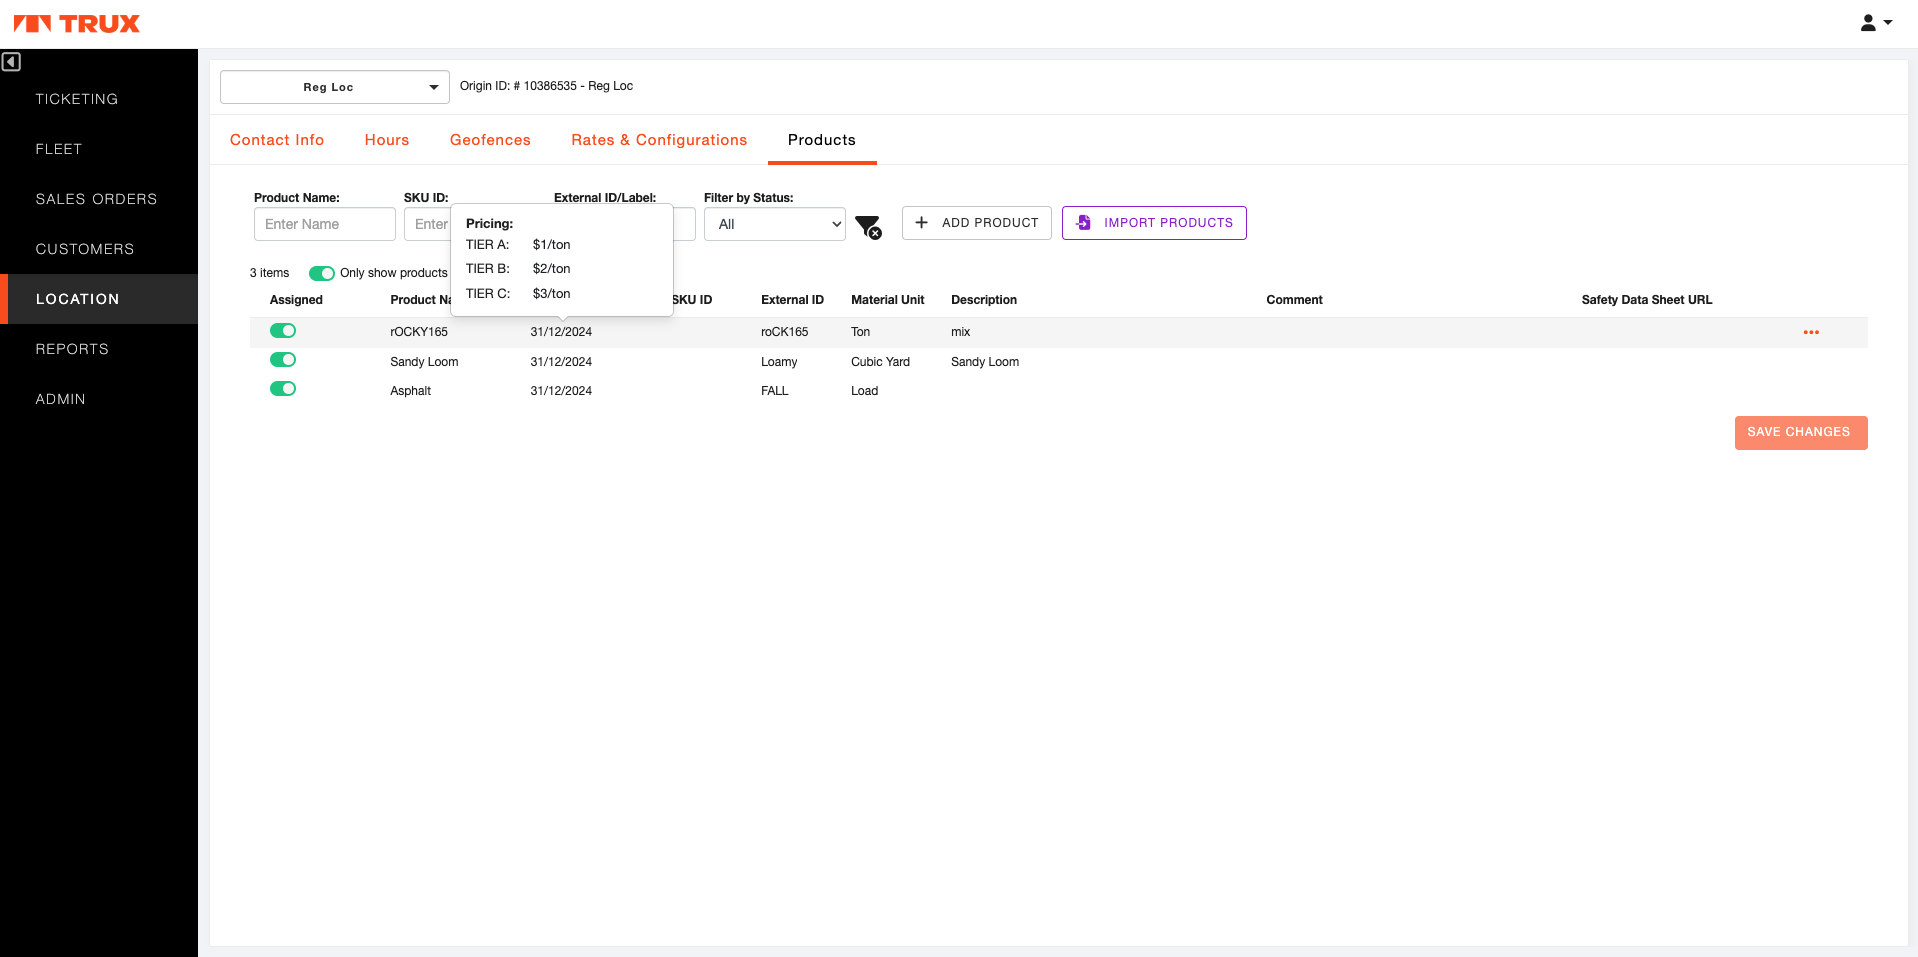Screen dimensions: 1918x957
Task: Click the TRUX logo
Action: [x=77, y=24]
